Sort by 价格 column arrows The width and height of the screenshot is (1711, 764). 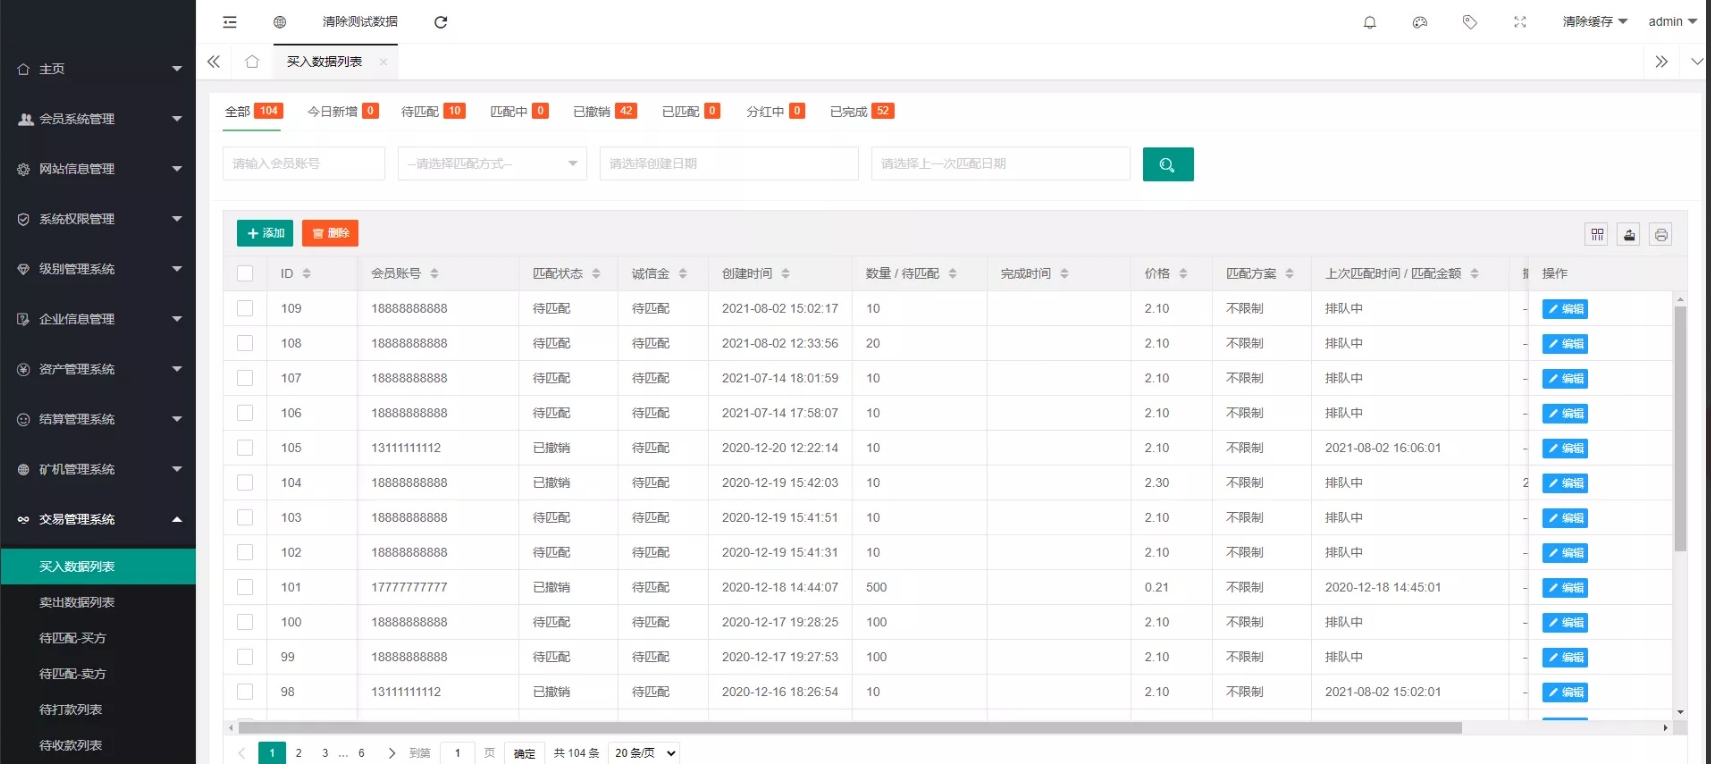1184,274
